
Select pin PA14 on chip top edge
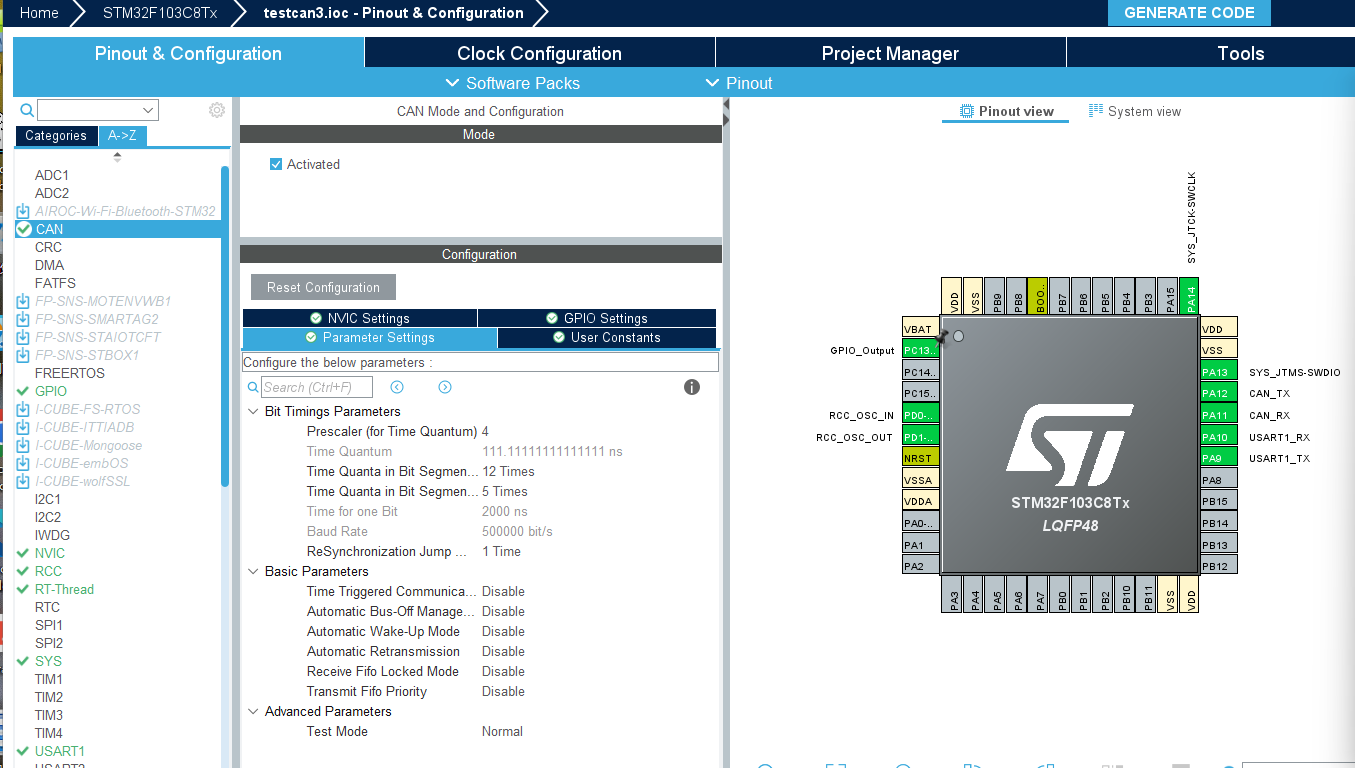pyautogui.click(x=1188, y=297)
